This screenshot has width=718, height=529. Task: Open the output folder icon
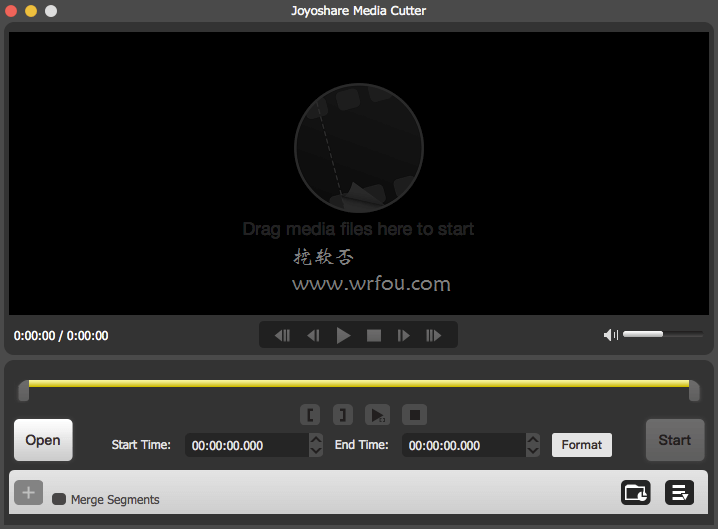(636, 492)
